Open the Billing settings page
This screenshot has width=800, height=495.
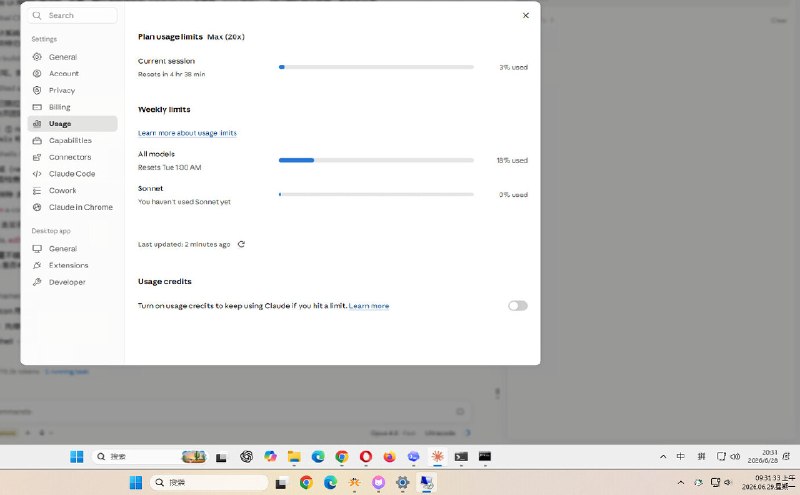[x=72, y=107]
